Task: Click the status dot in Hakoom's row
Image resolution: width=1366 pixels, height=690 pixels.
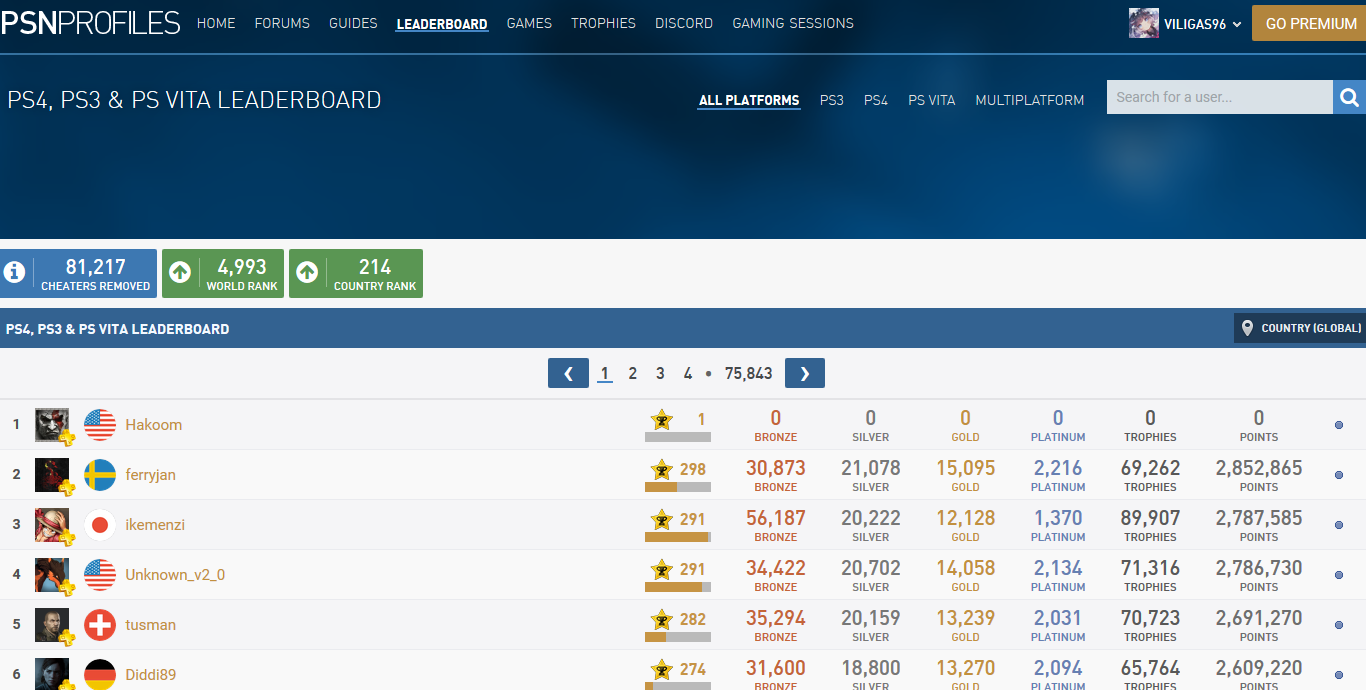Action: (x=1339, y=425)
